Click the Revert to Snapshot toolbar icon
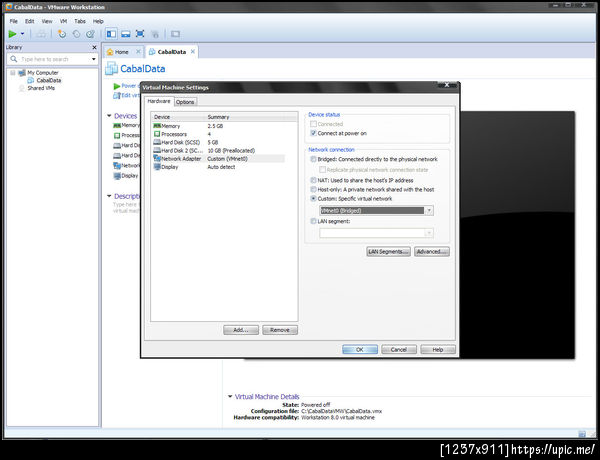The image size is (600, 460). (76, 34)
